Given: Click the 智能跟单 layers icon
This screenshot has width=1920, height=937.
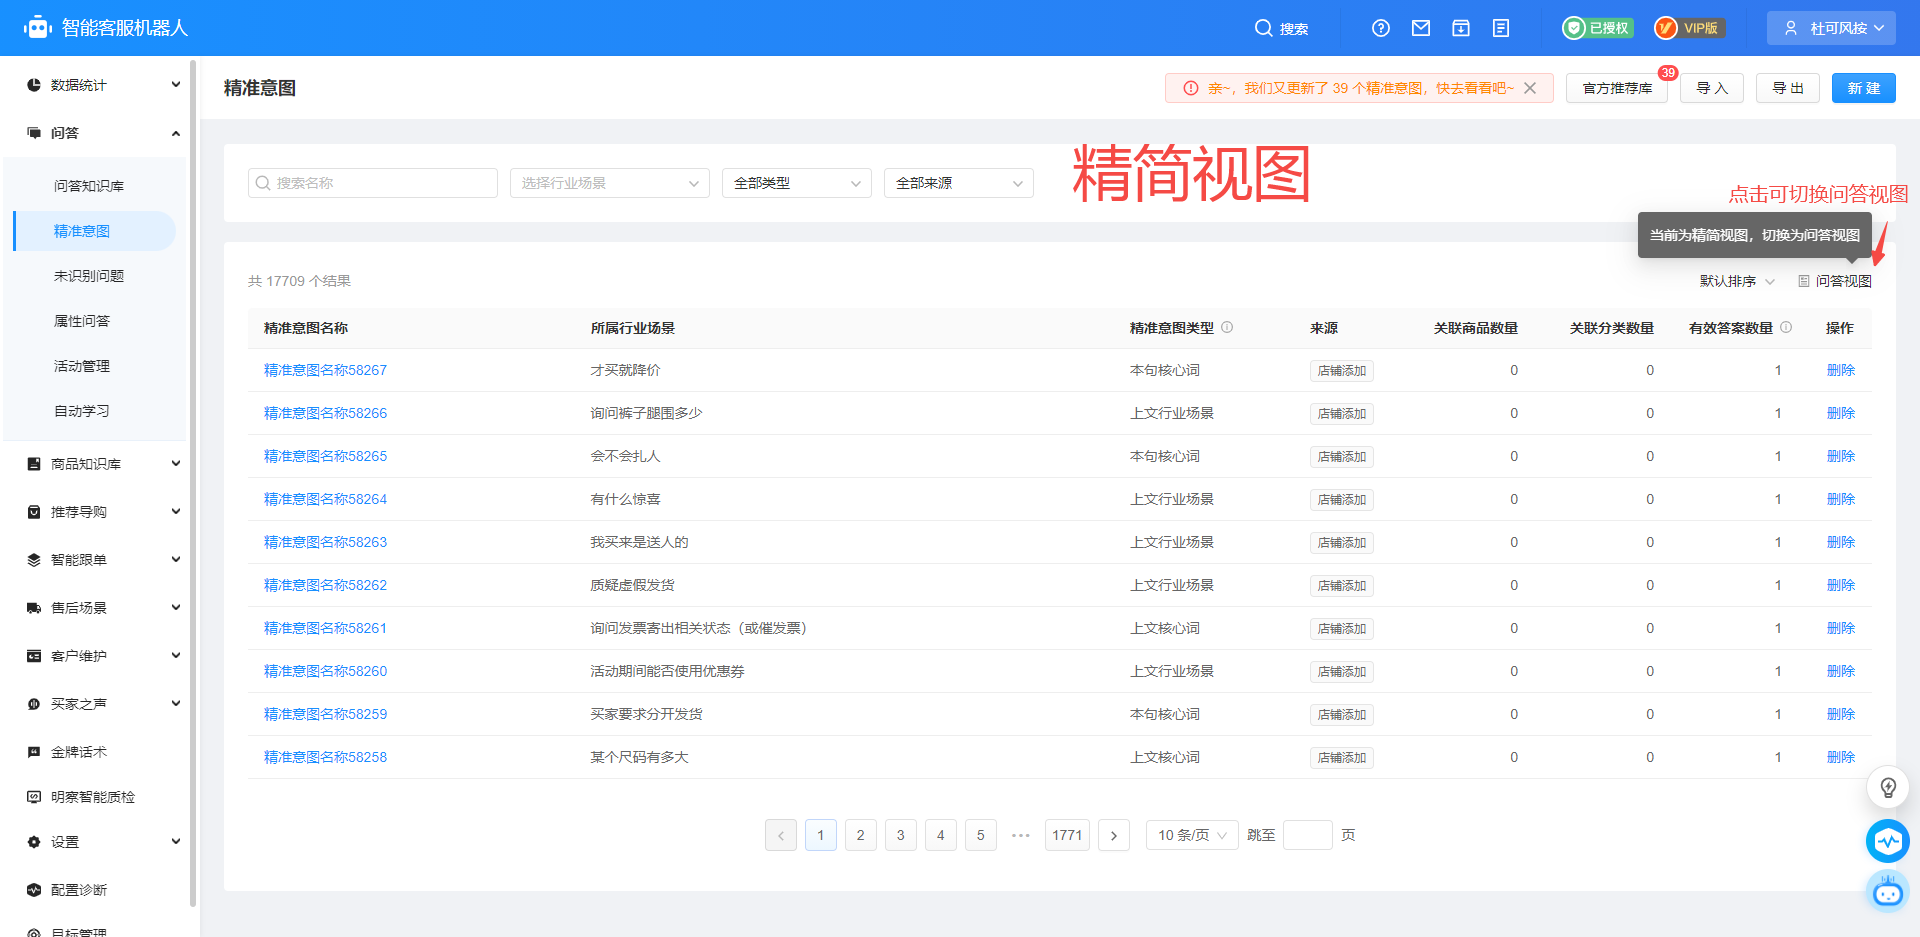Looking at the screenshot, I should click(x=34, y=560).
